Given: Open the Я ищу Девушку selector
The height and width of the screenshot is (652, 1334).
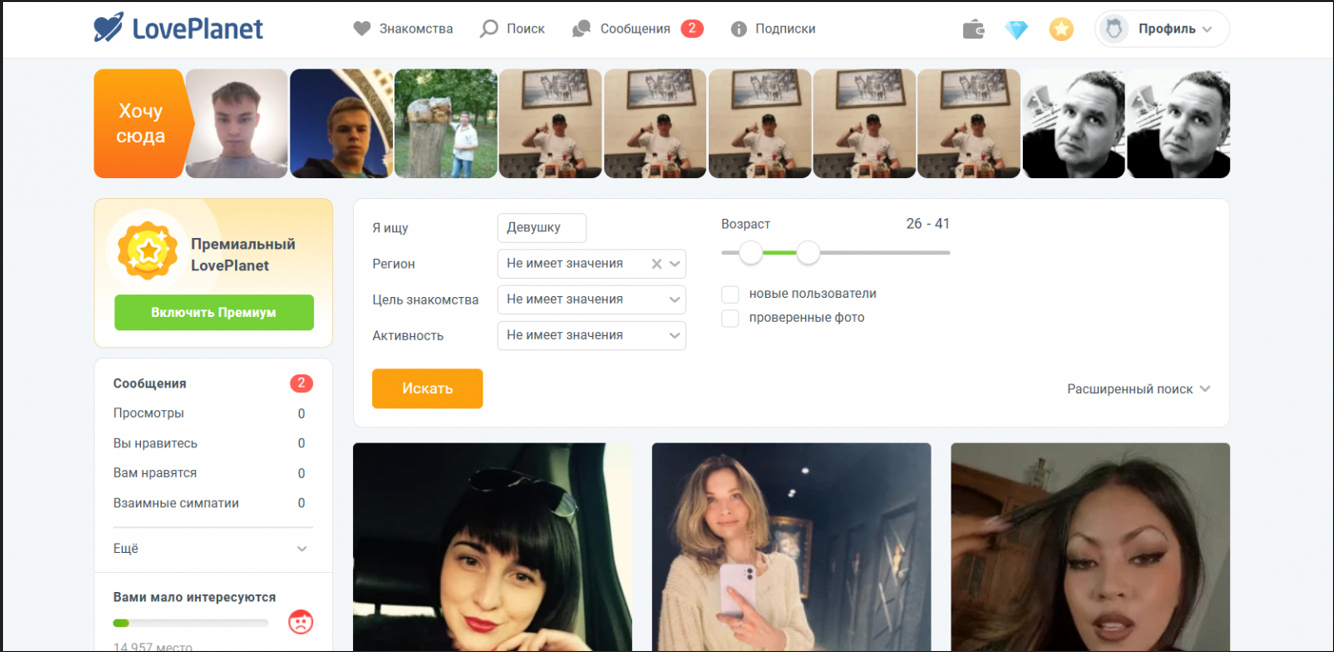Looking at the screenshot, I should [542, 228].
